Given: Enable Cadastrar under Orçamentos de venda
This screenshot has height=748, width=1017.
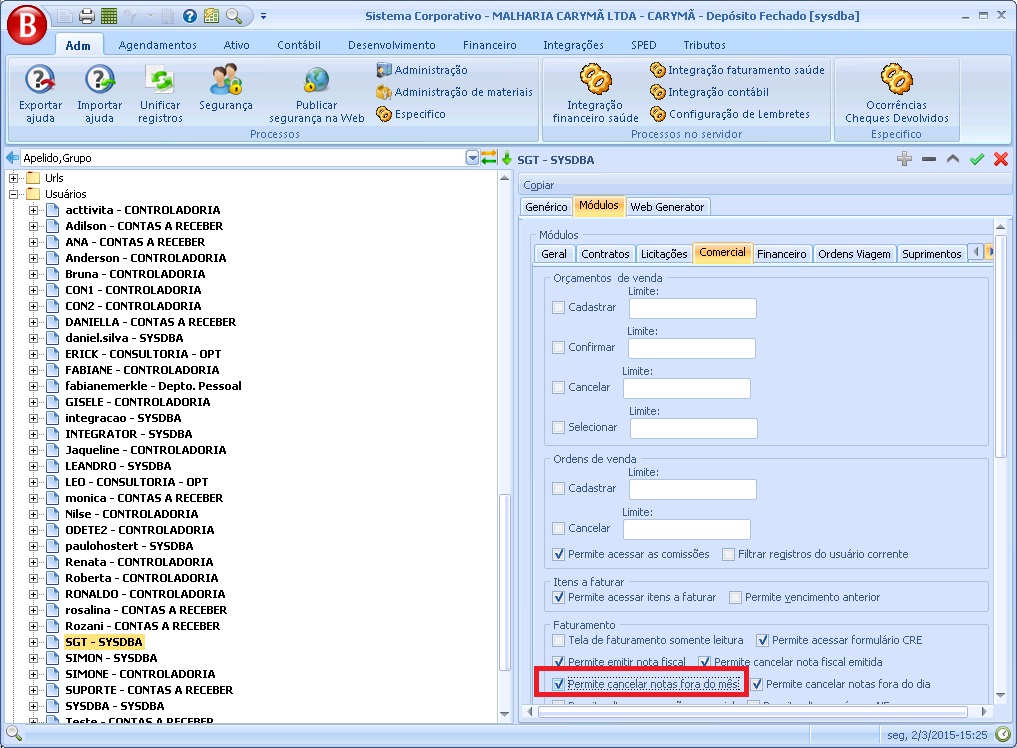Looking at the screenshot, I should [x=559, y=307].
